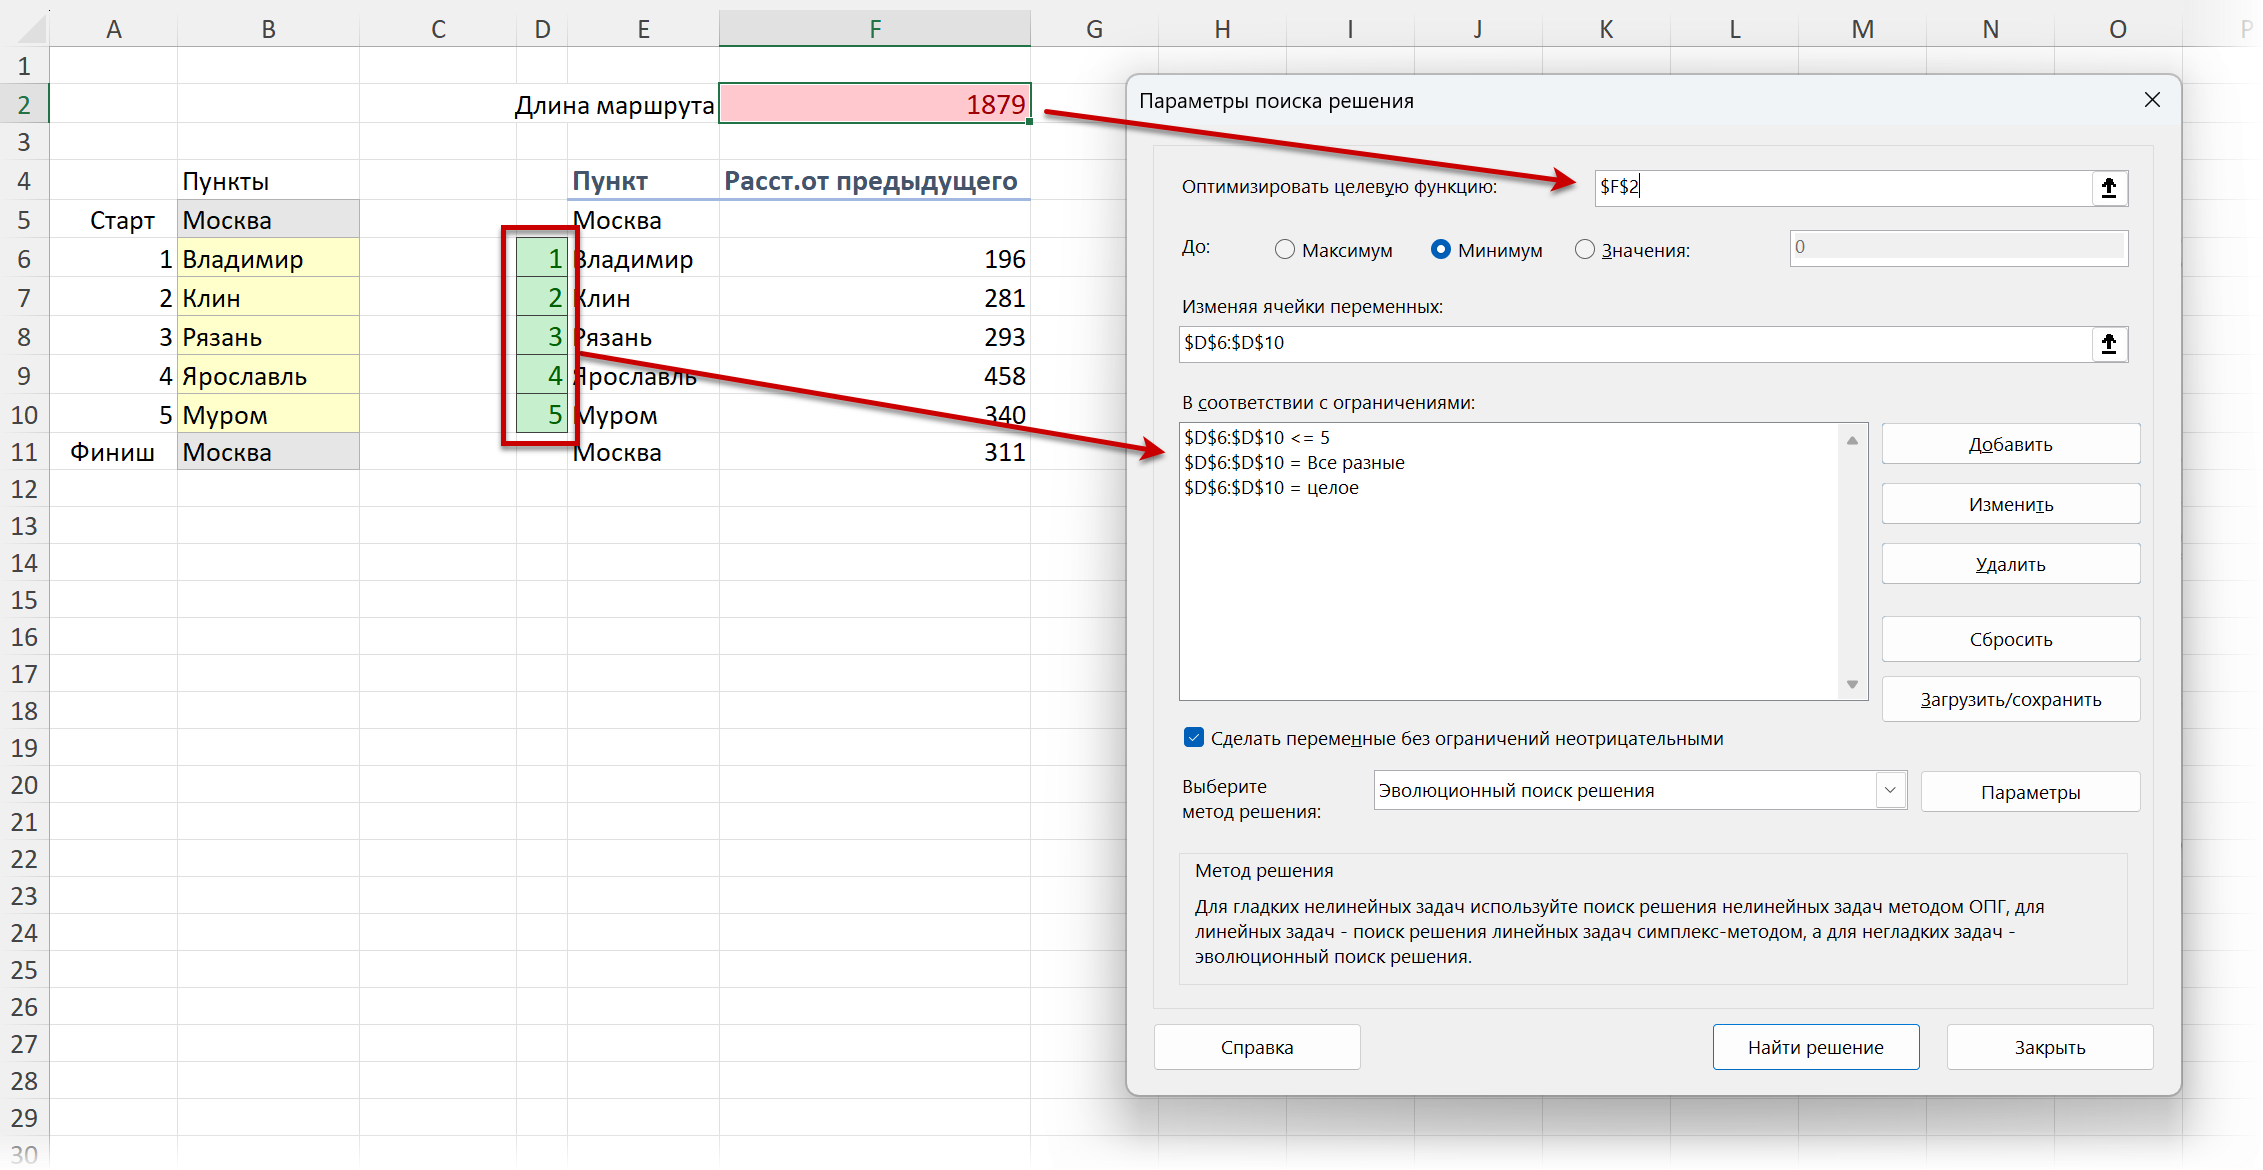Click the Добавить constraint button
2263x1170 pixels.
2010,444
